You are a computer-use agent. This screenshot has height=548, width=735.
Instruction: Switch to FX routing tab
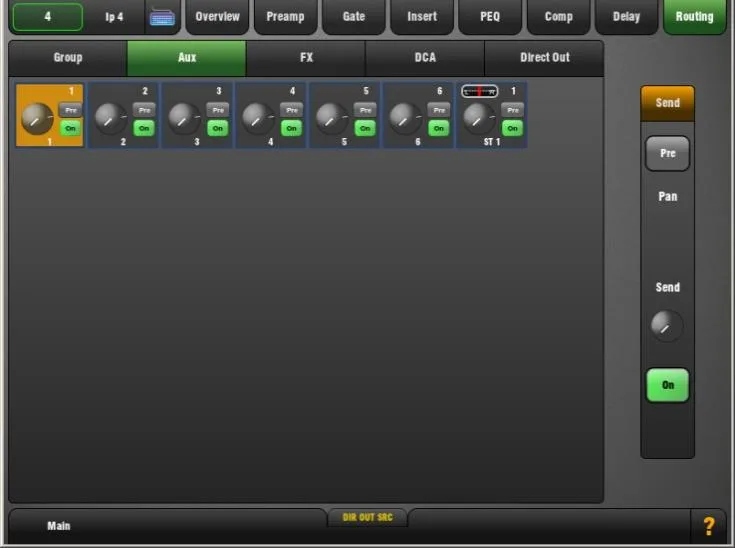pyautogui.click(x=306, y=58)
